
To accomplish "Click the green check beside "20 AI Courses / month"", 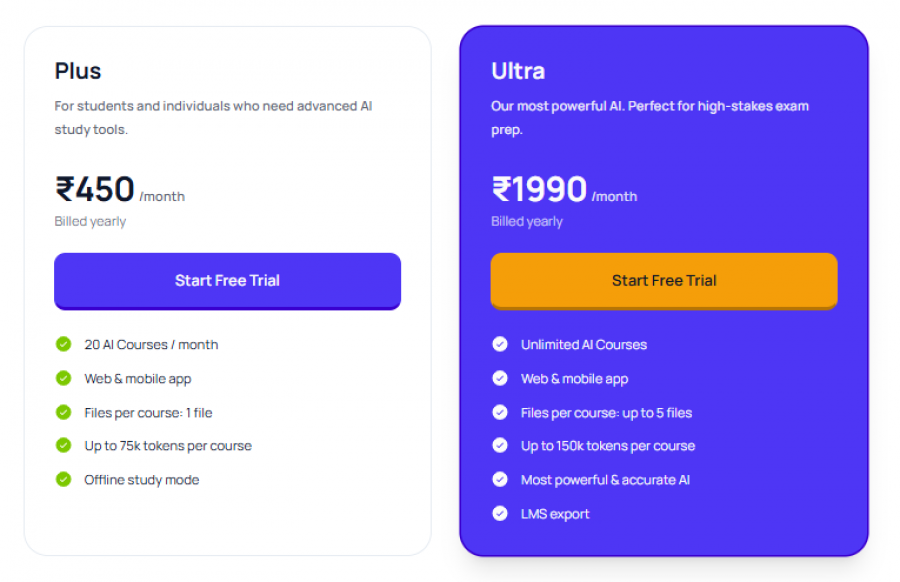I will point(62,344).
